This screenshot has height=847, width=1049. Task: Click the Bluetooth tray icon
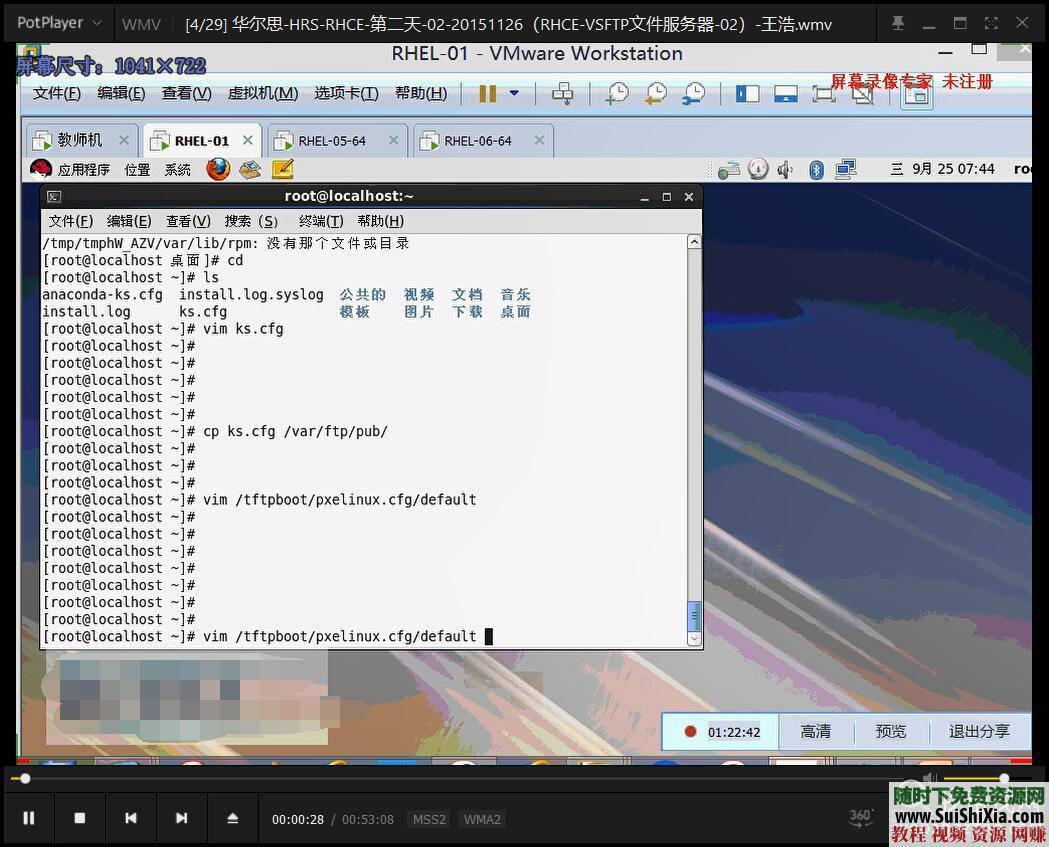coord(816,170)
